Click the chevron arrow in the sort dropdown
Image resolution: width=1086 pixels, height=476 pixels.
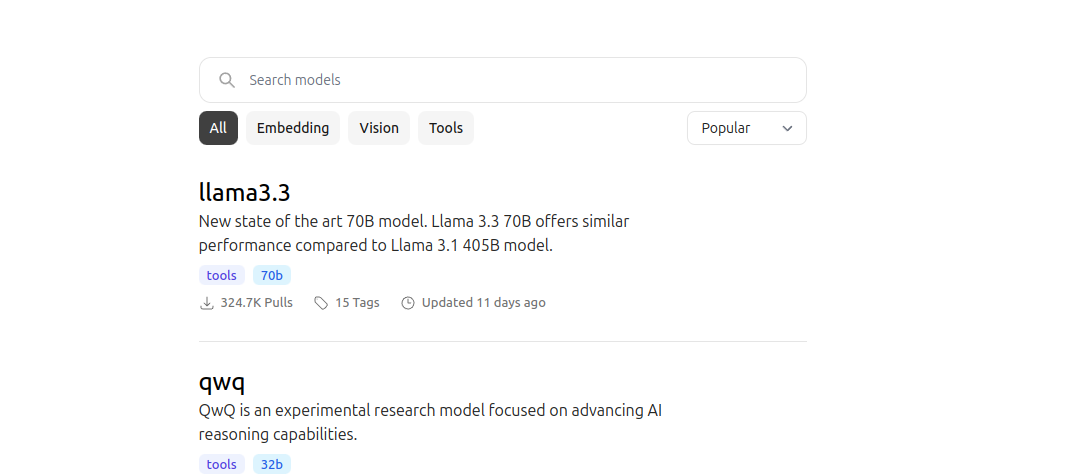click(x=787, y=128)
